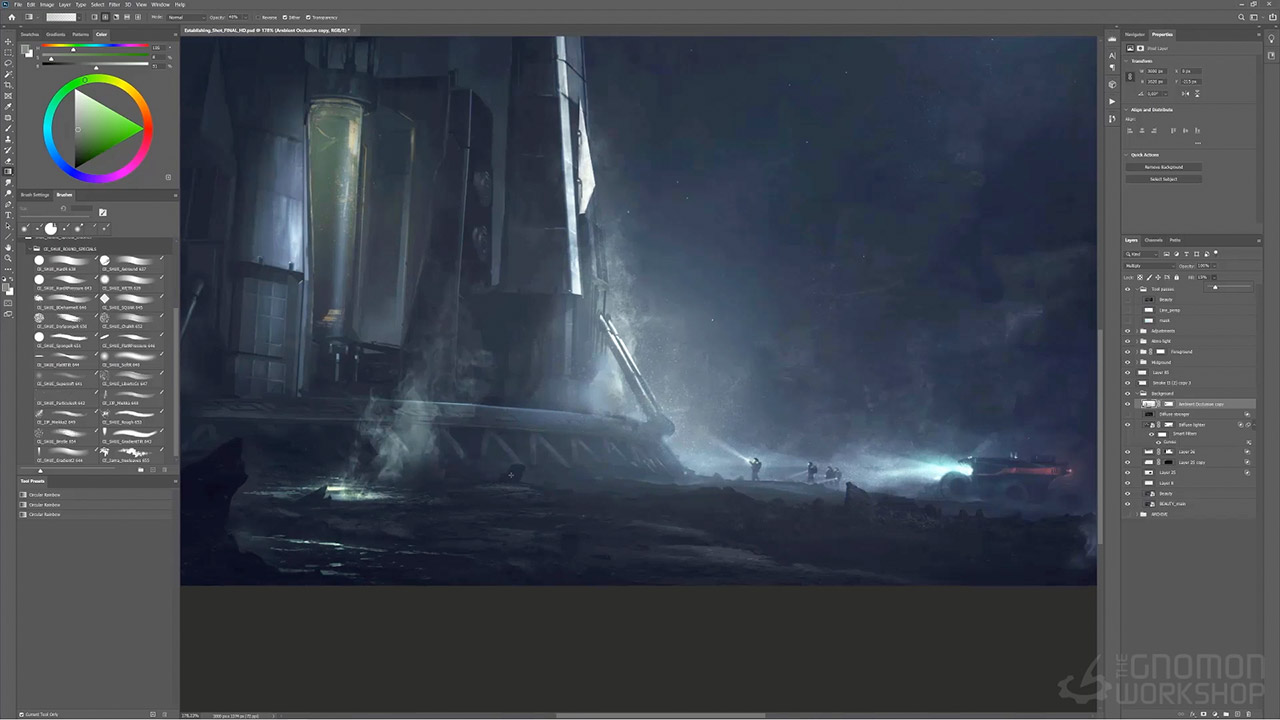Hide the Tool passes group
1280x720 pixels.
(x=1128, y=289)
